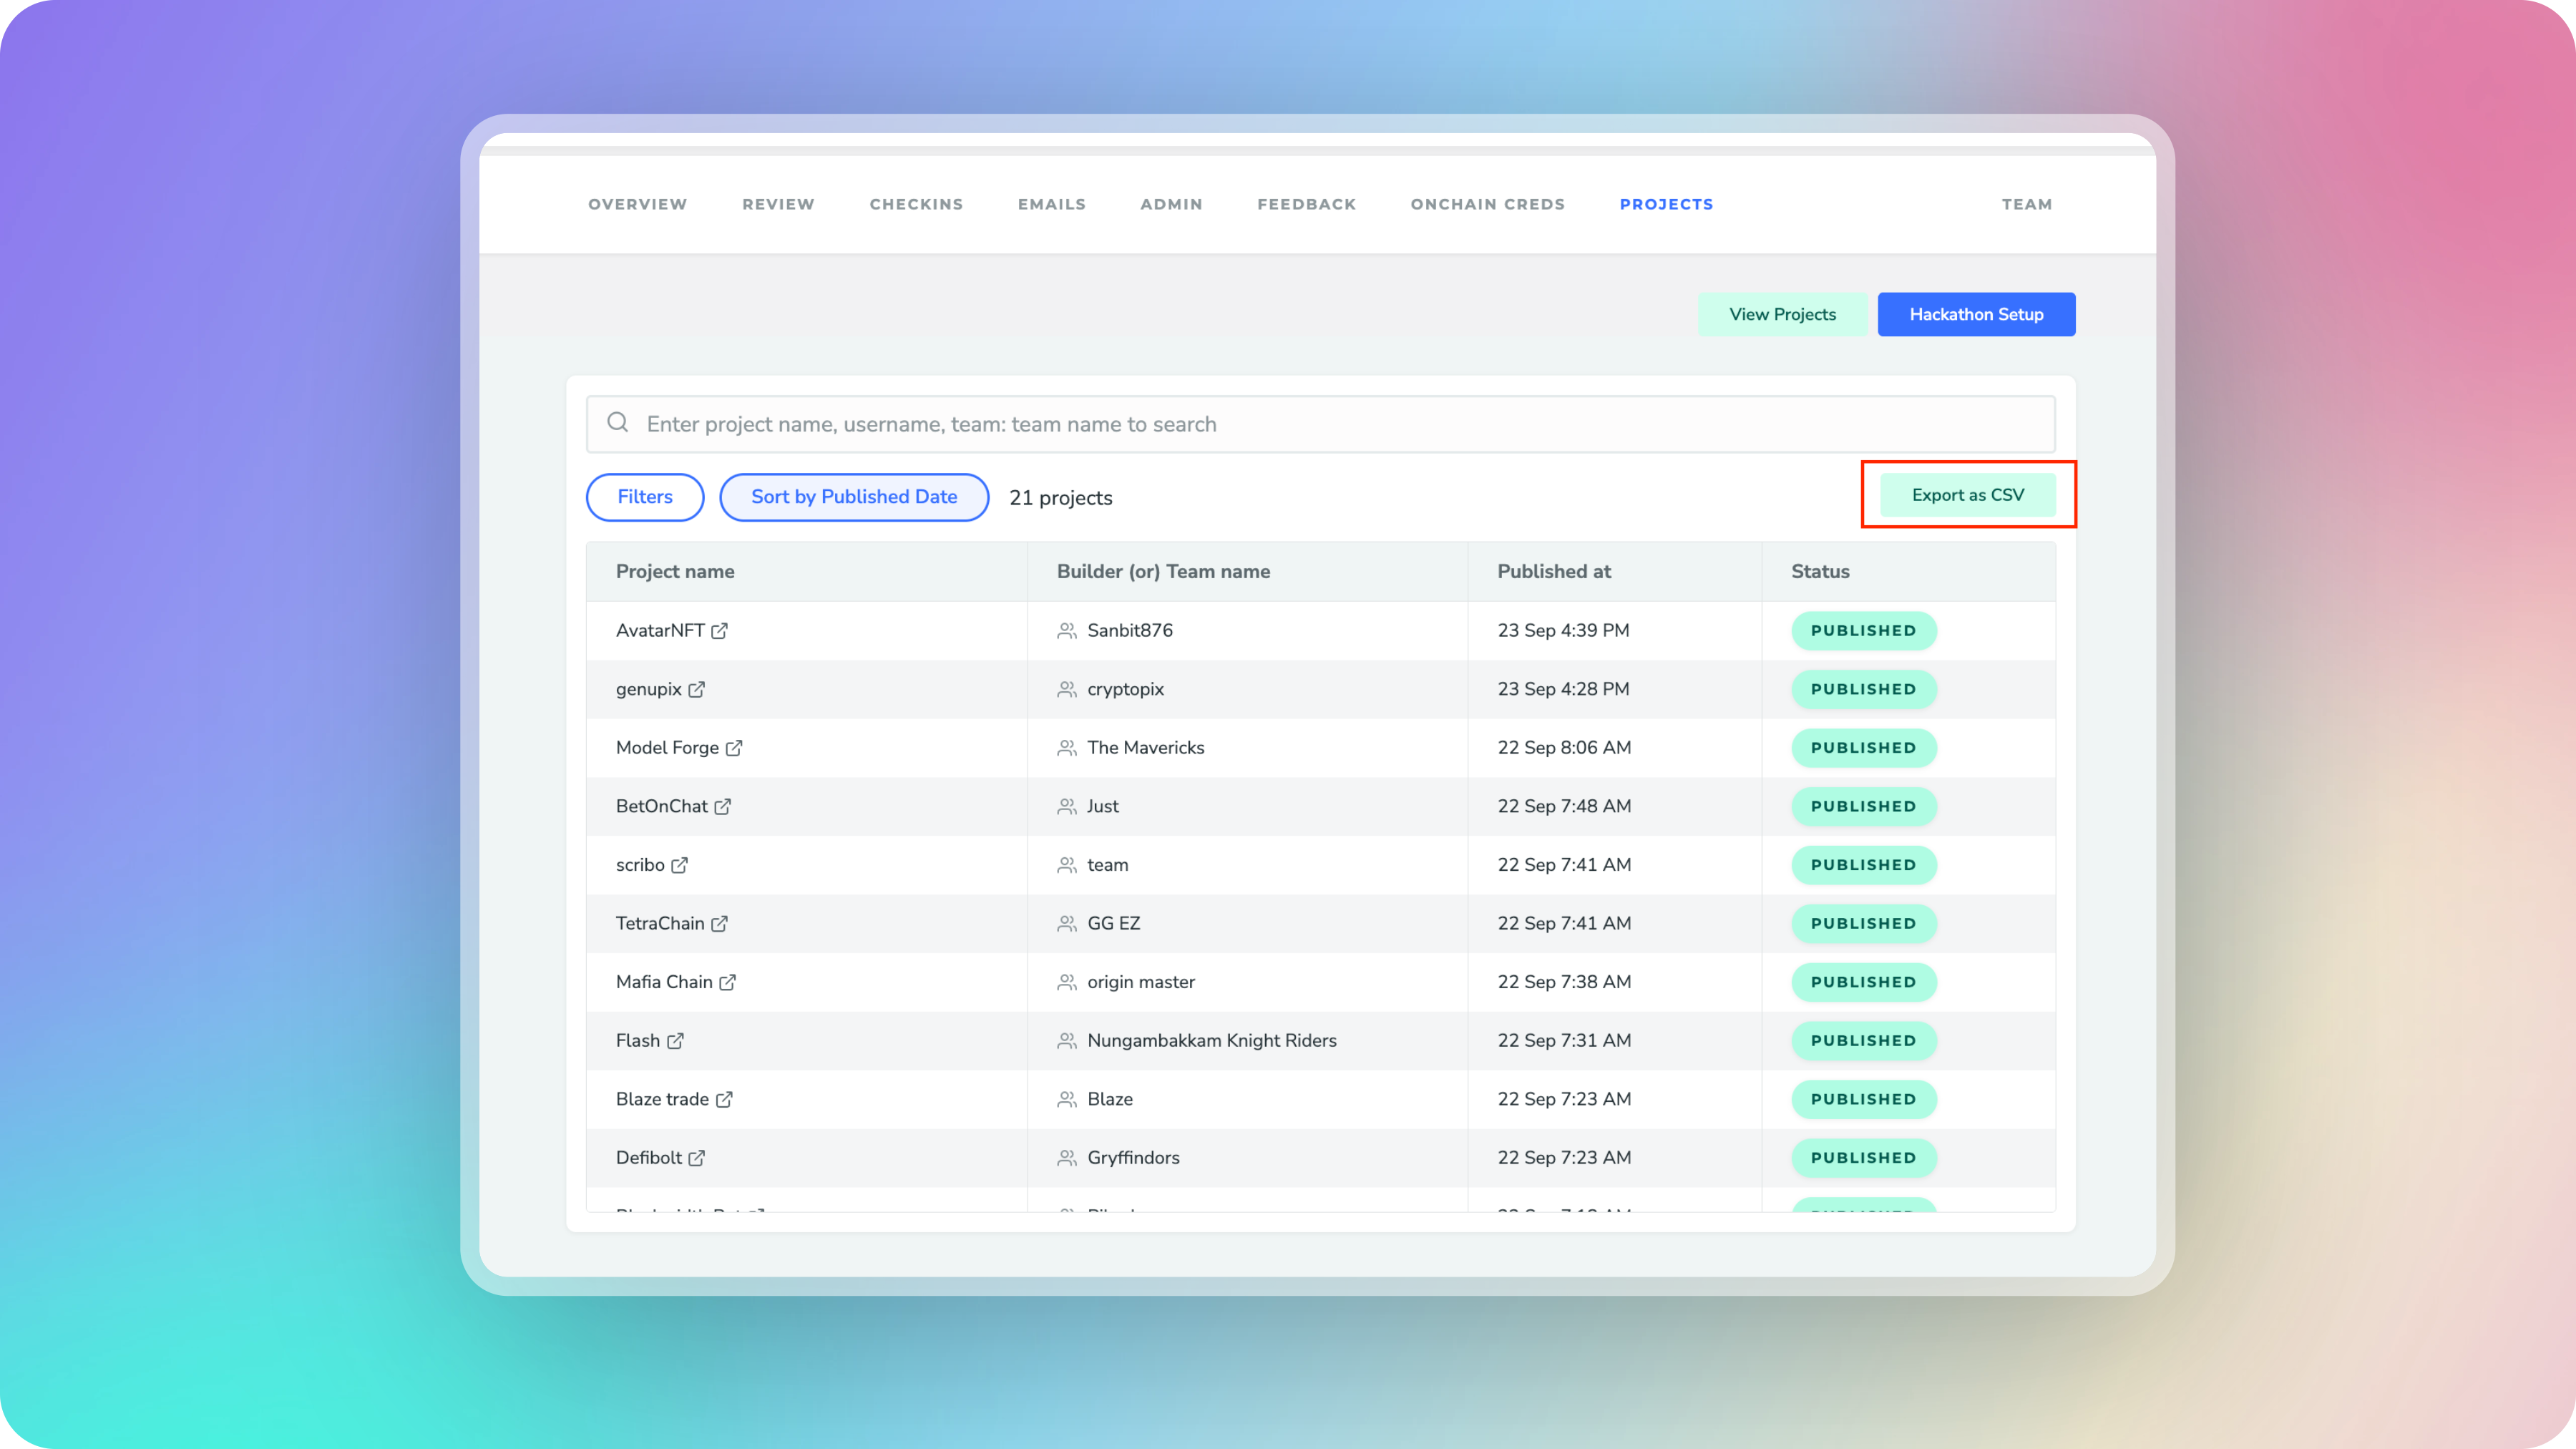Viewport: 2576px width, 1449px height.
Task: Open the Model Forge external link icon
Action: (x=733, y=748)
